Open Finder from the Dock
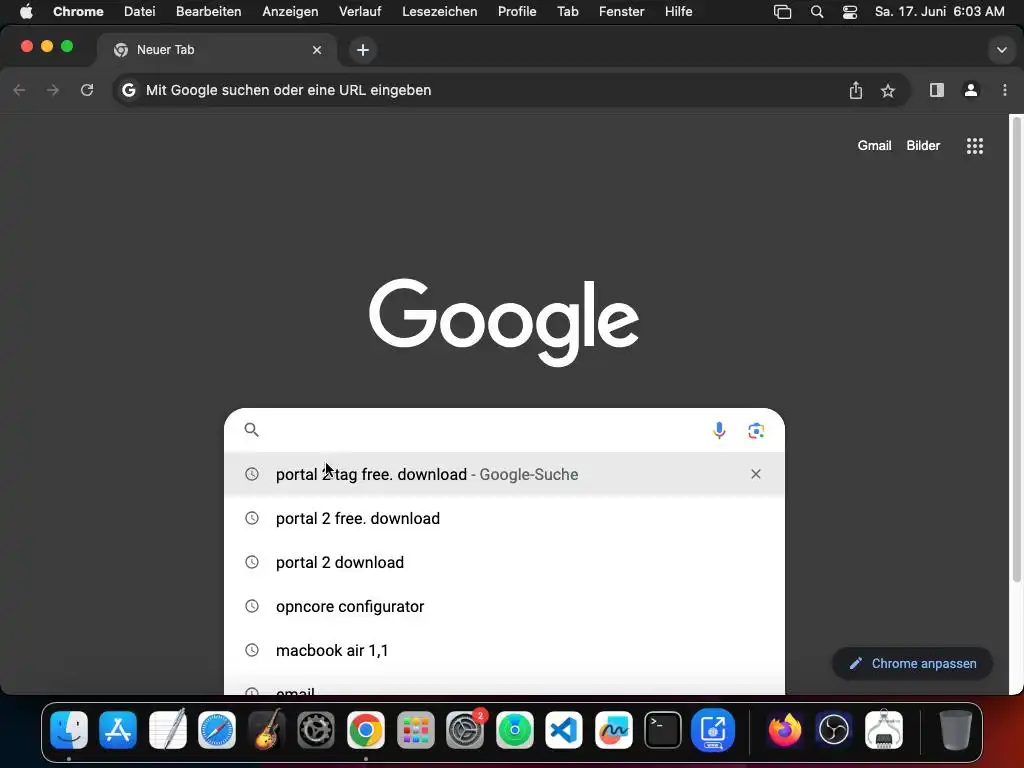This screenshot has height=768, width=1024. click(69, 729)
